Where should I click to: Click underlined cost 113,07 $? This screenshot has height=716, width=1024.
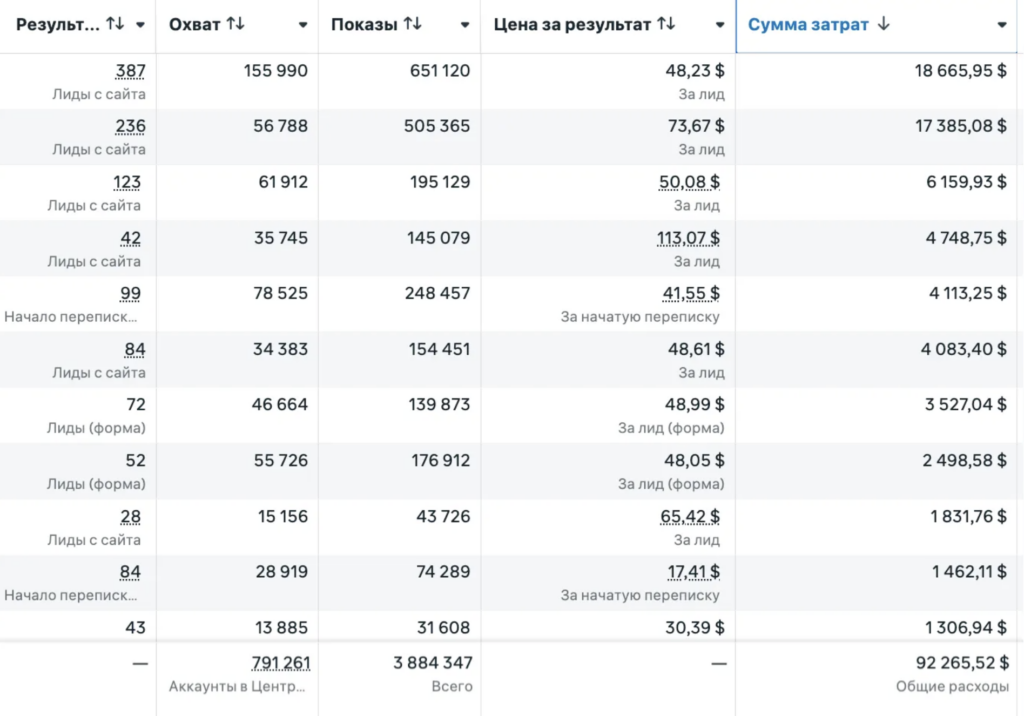[688, 238]
